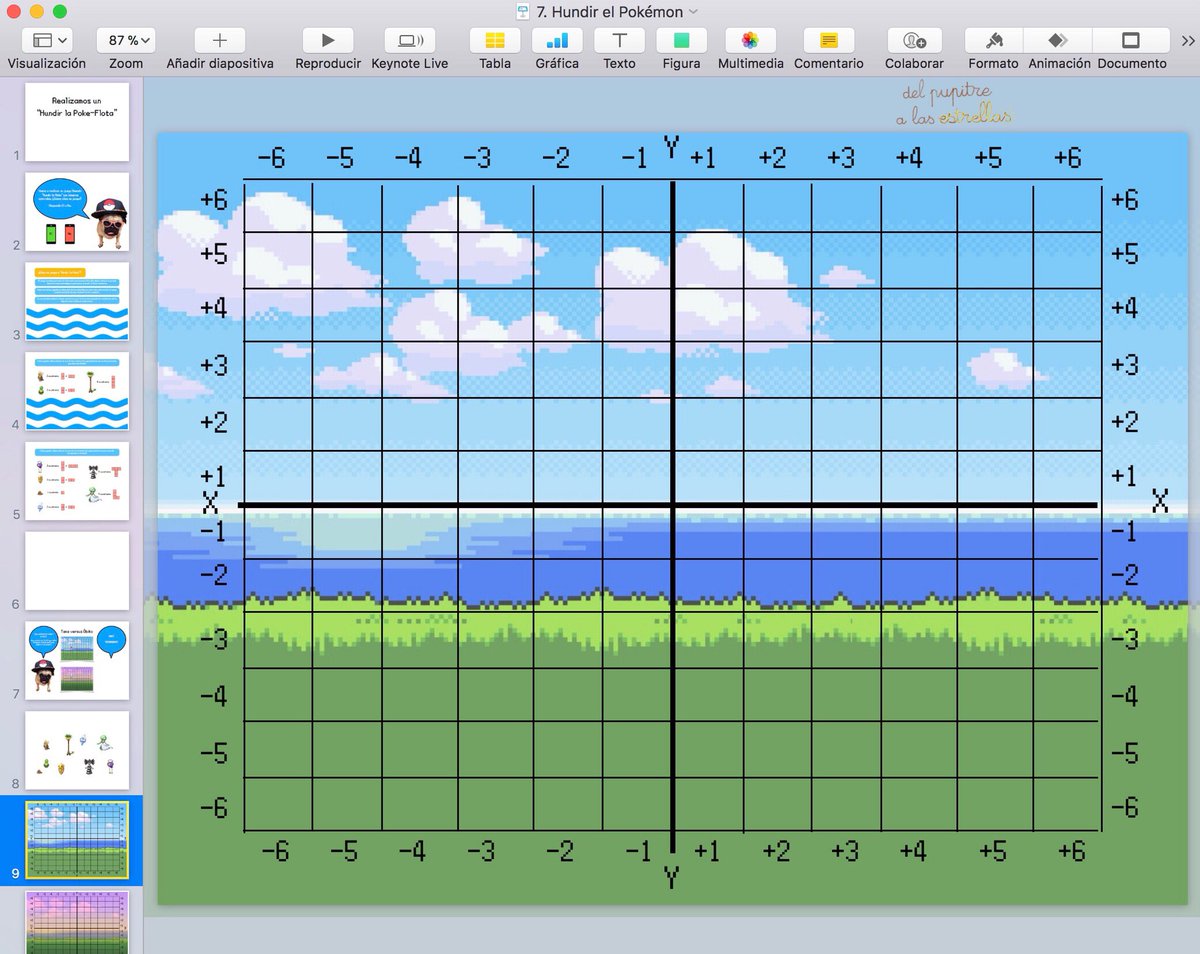Click the left "+6" row label
The image size is (1200, 954).
coord(214,200)
